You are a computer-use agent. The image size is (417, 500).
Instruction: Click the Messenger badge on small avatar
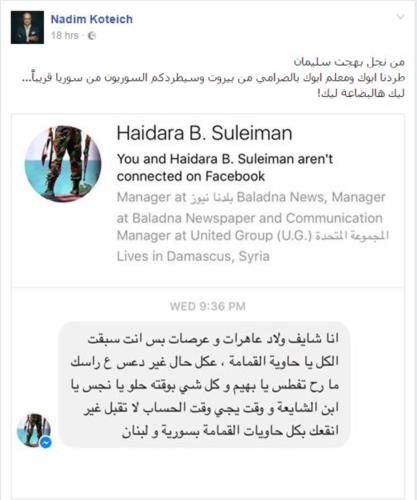point(46,442)
